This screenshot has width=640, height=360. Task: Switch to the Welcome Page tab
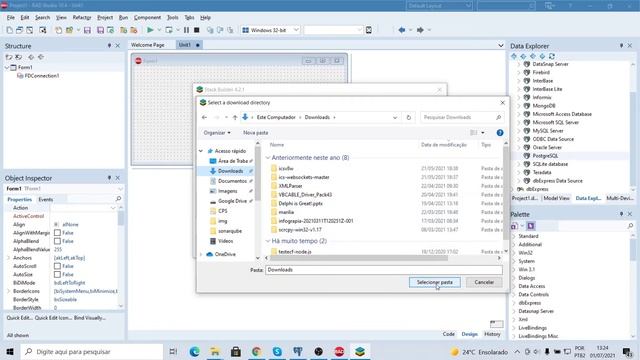pyautogui.click(x=148, y=45)
